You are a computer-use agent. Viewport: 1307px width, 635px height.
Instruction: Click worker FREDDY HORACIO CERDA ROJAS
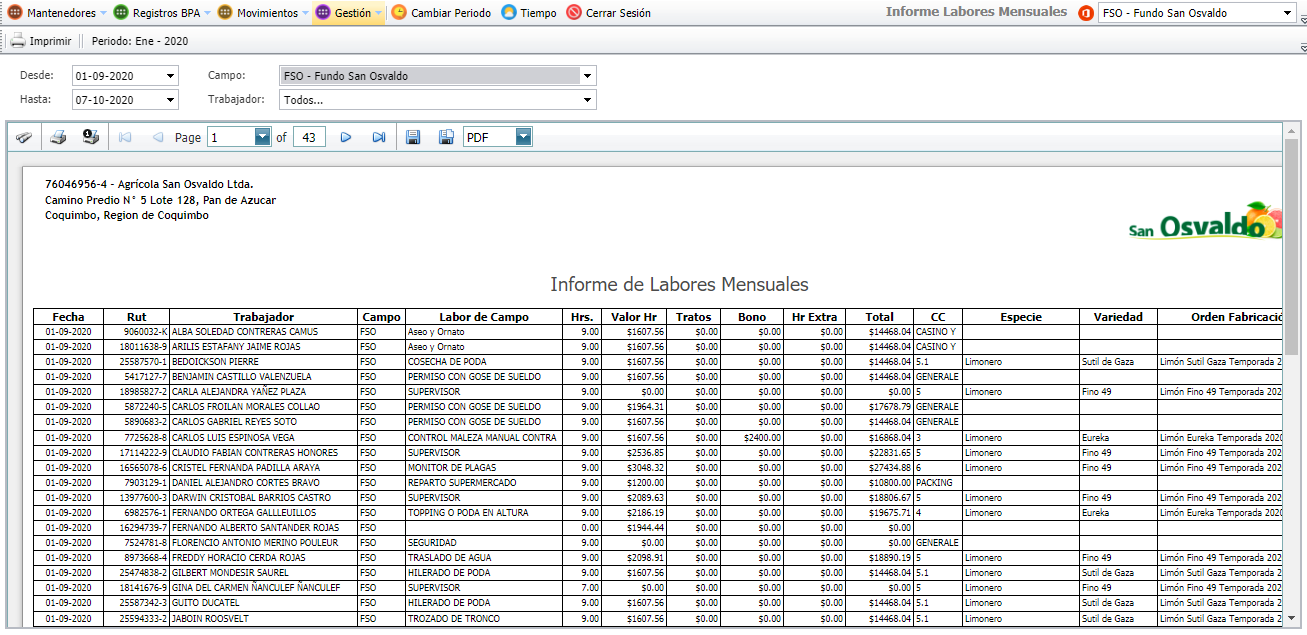(239, 557)
